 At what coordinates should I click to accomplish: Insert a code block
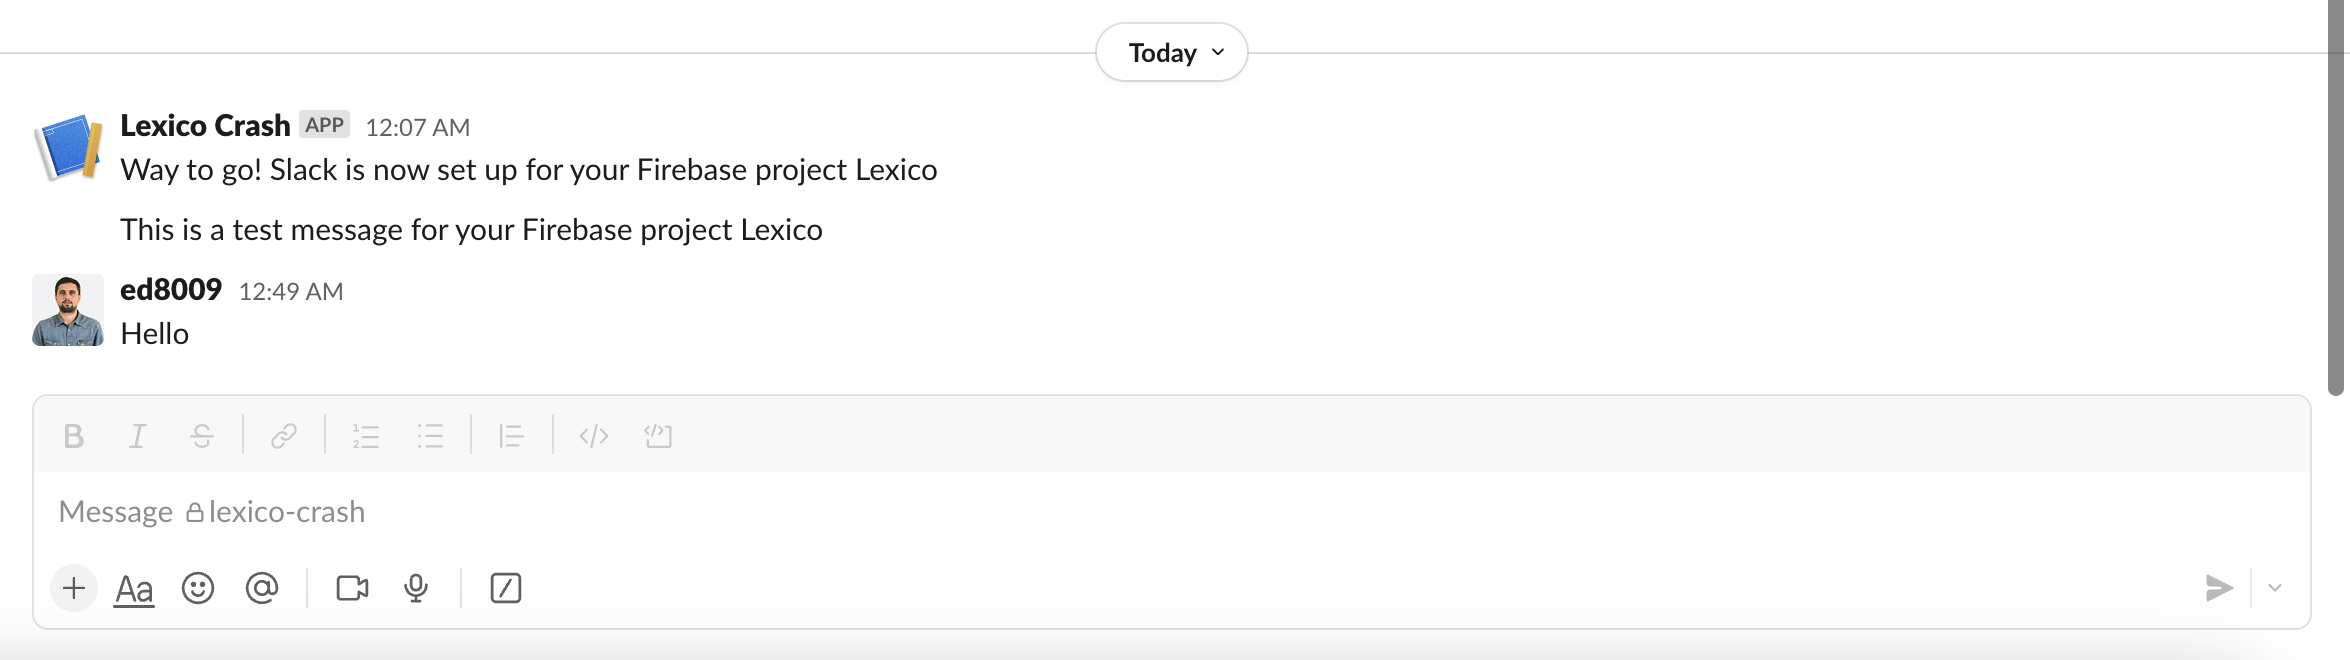[658, 436]
